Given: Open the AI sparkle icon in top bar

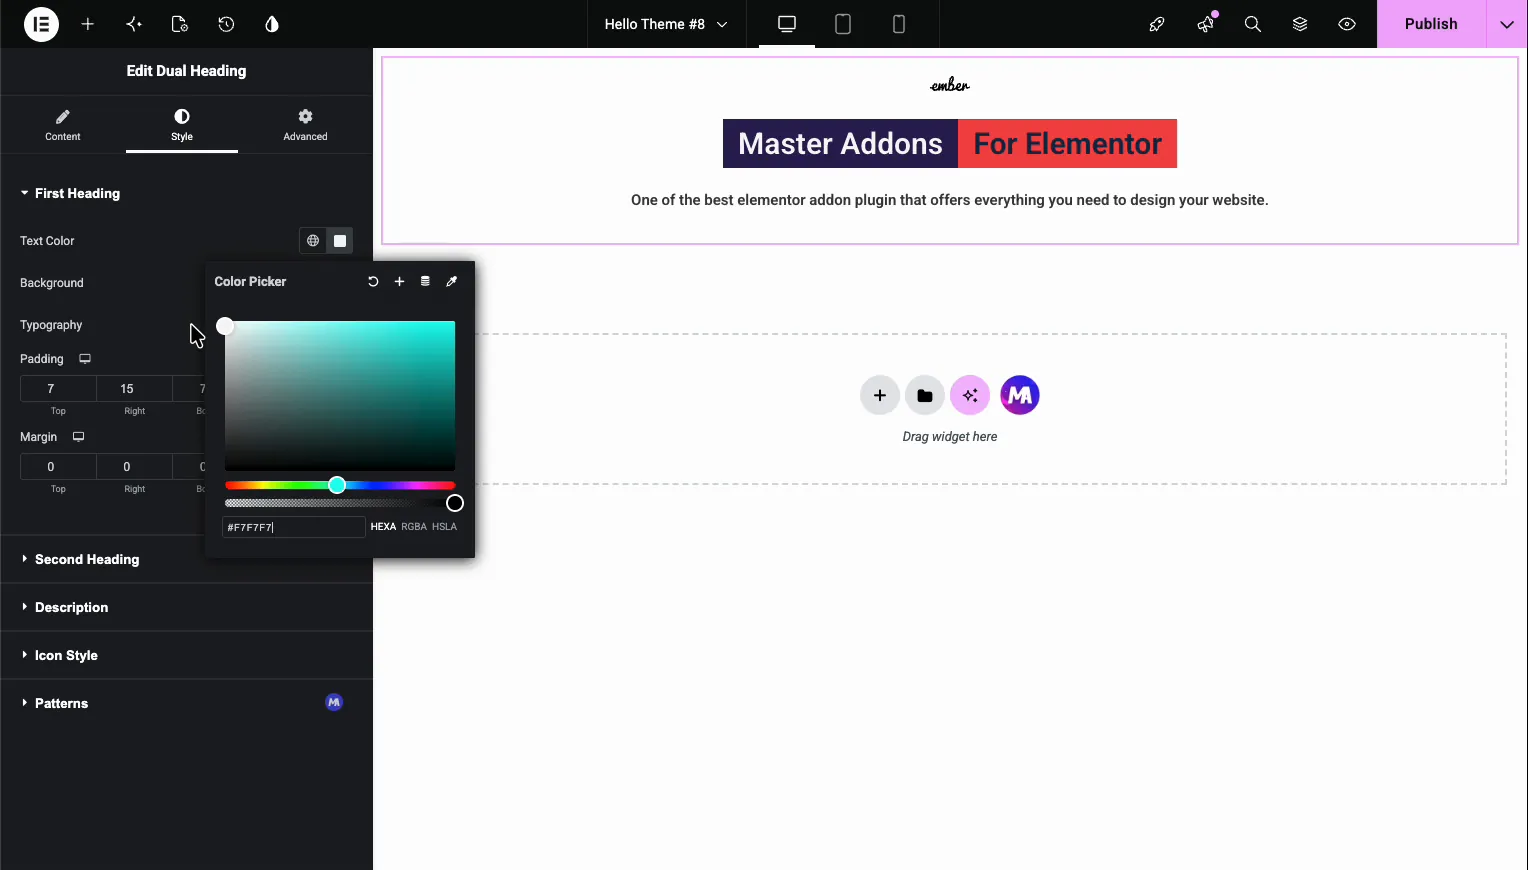Looking at the screenshot, I should (x=134, y=24).
